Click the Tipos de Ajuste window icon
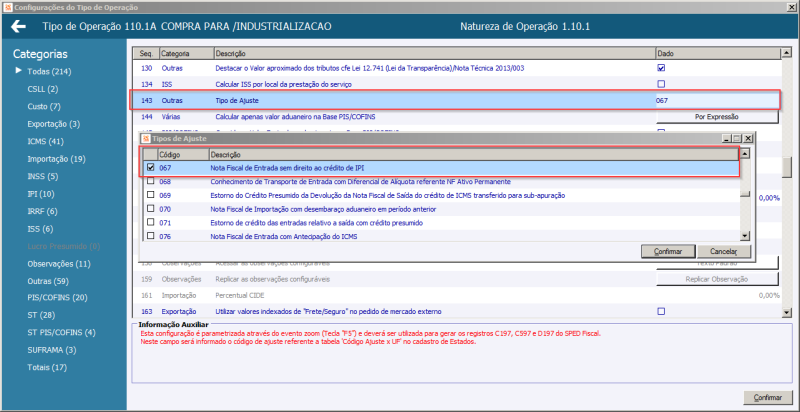800x412 pixels. pyautogui.click(x=145, y=138)
